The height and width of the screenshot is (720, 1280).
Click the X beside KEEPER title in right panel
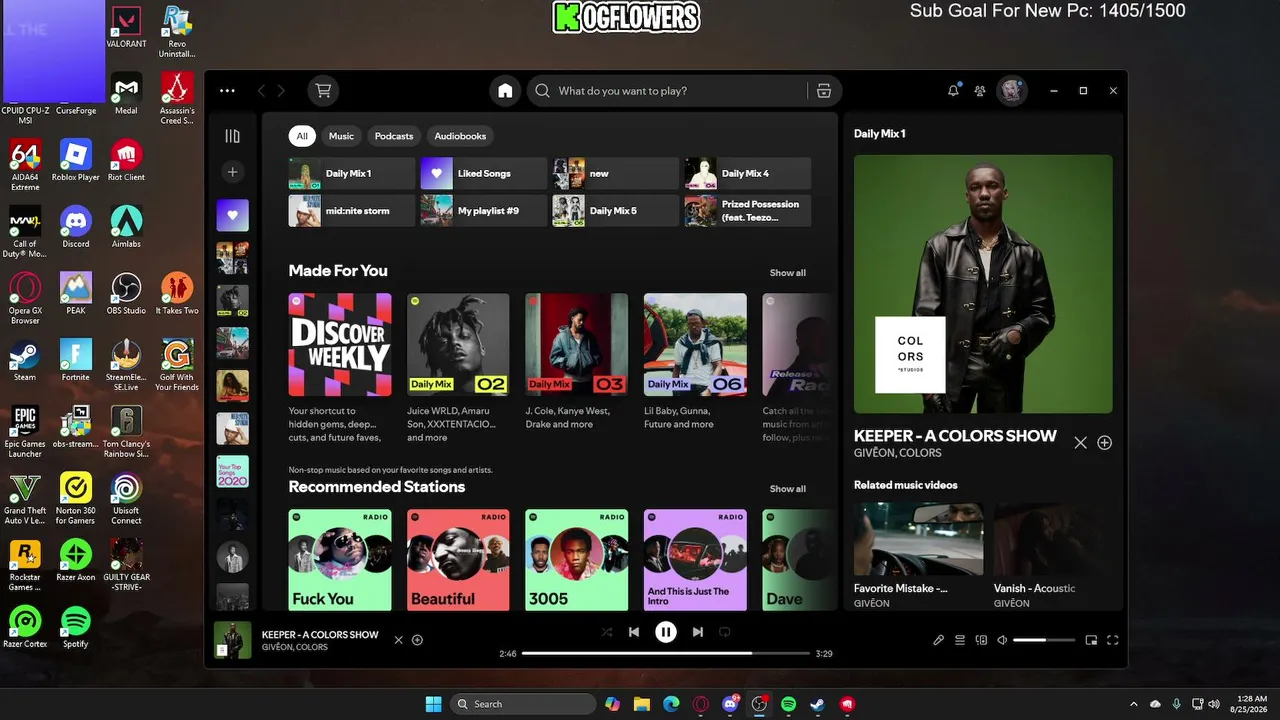coord(1080,443)
